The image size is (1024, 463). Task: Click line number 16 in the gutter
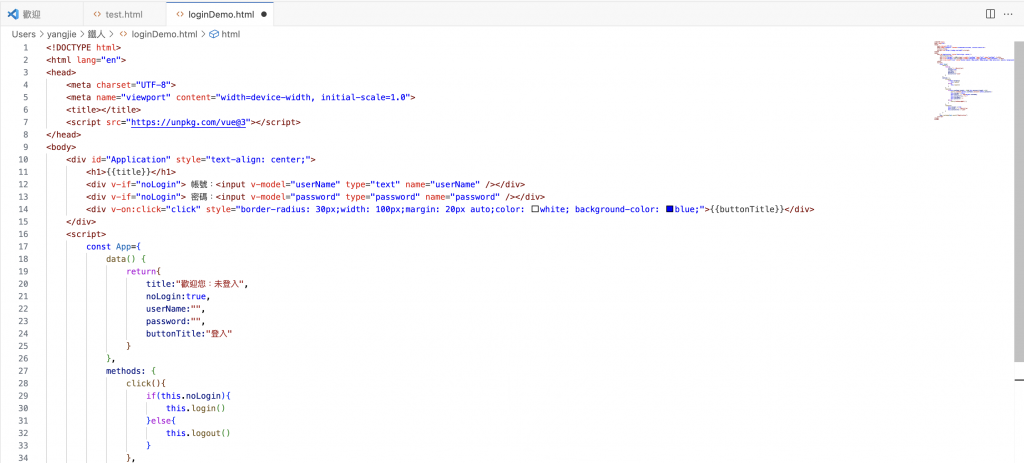point(24,234)
